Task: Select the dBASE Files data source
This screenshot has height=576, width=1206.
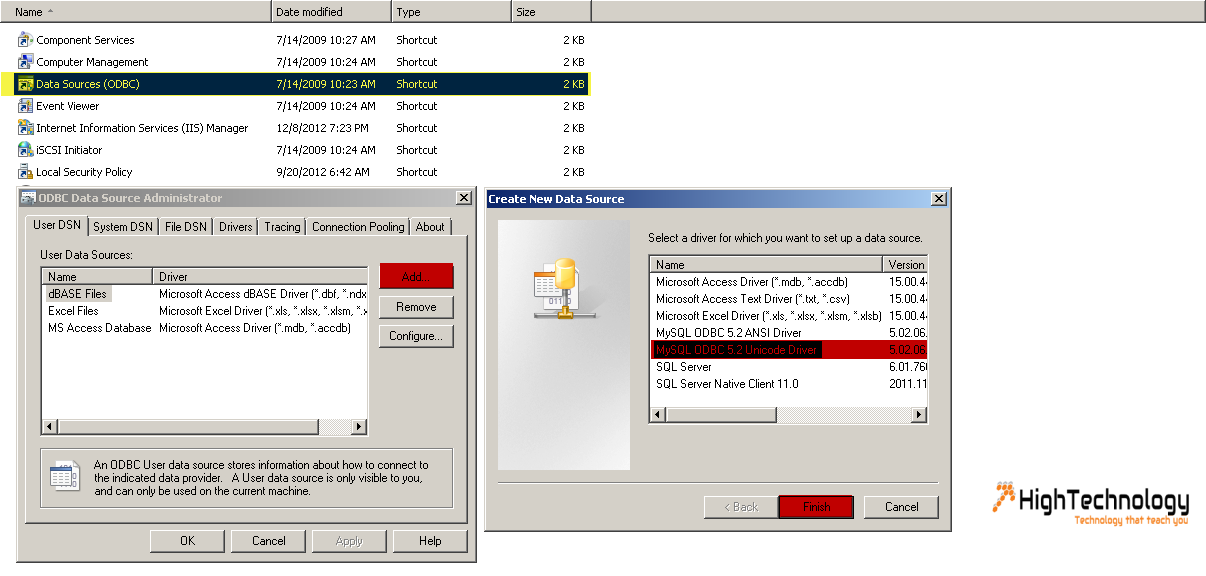Action: tap(77, 294)
